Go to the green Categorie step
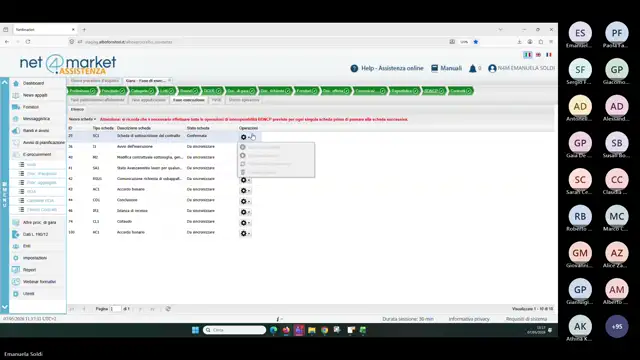Image resolution: width=640 pixels, height=360 pixels. click(x=142, y=91)
